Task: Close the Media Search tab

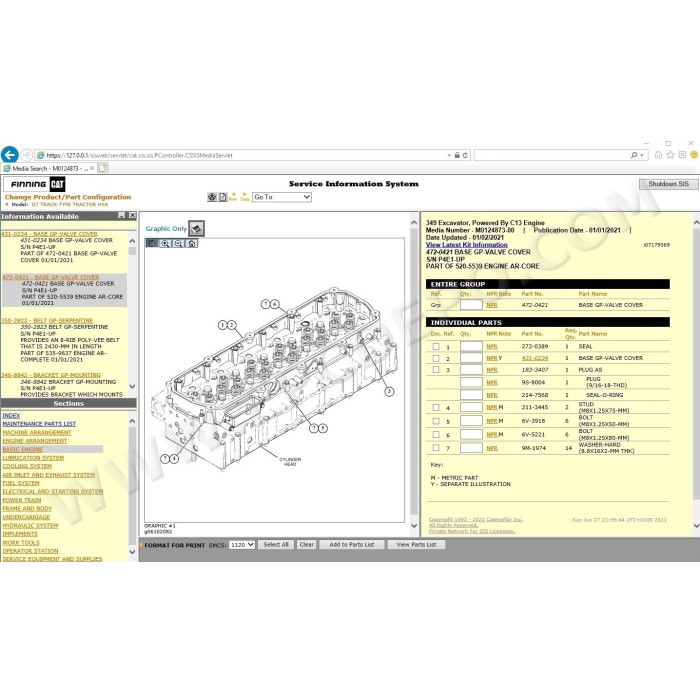Action: [92, 168]
